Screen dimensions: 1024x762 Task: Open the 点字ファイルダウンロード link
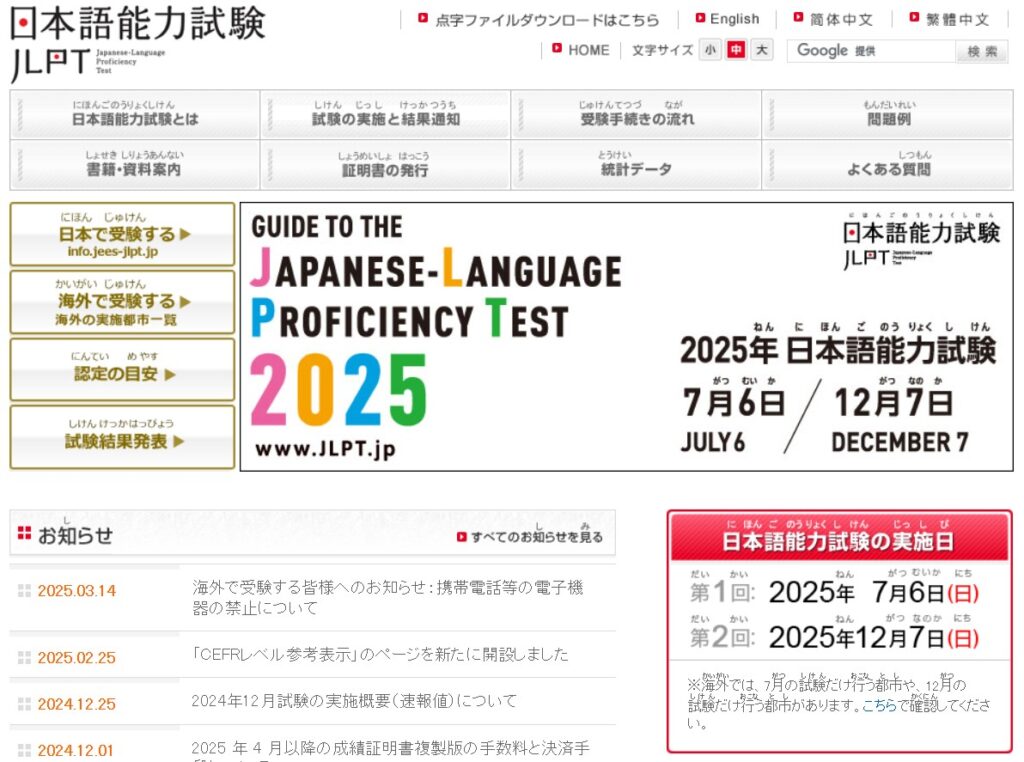click(x=547, y=20)
